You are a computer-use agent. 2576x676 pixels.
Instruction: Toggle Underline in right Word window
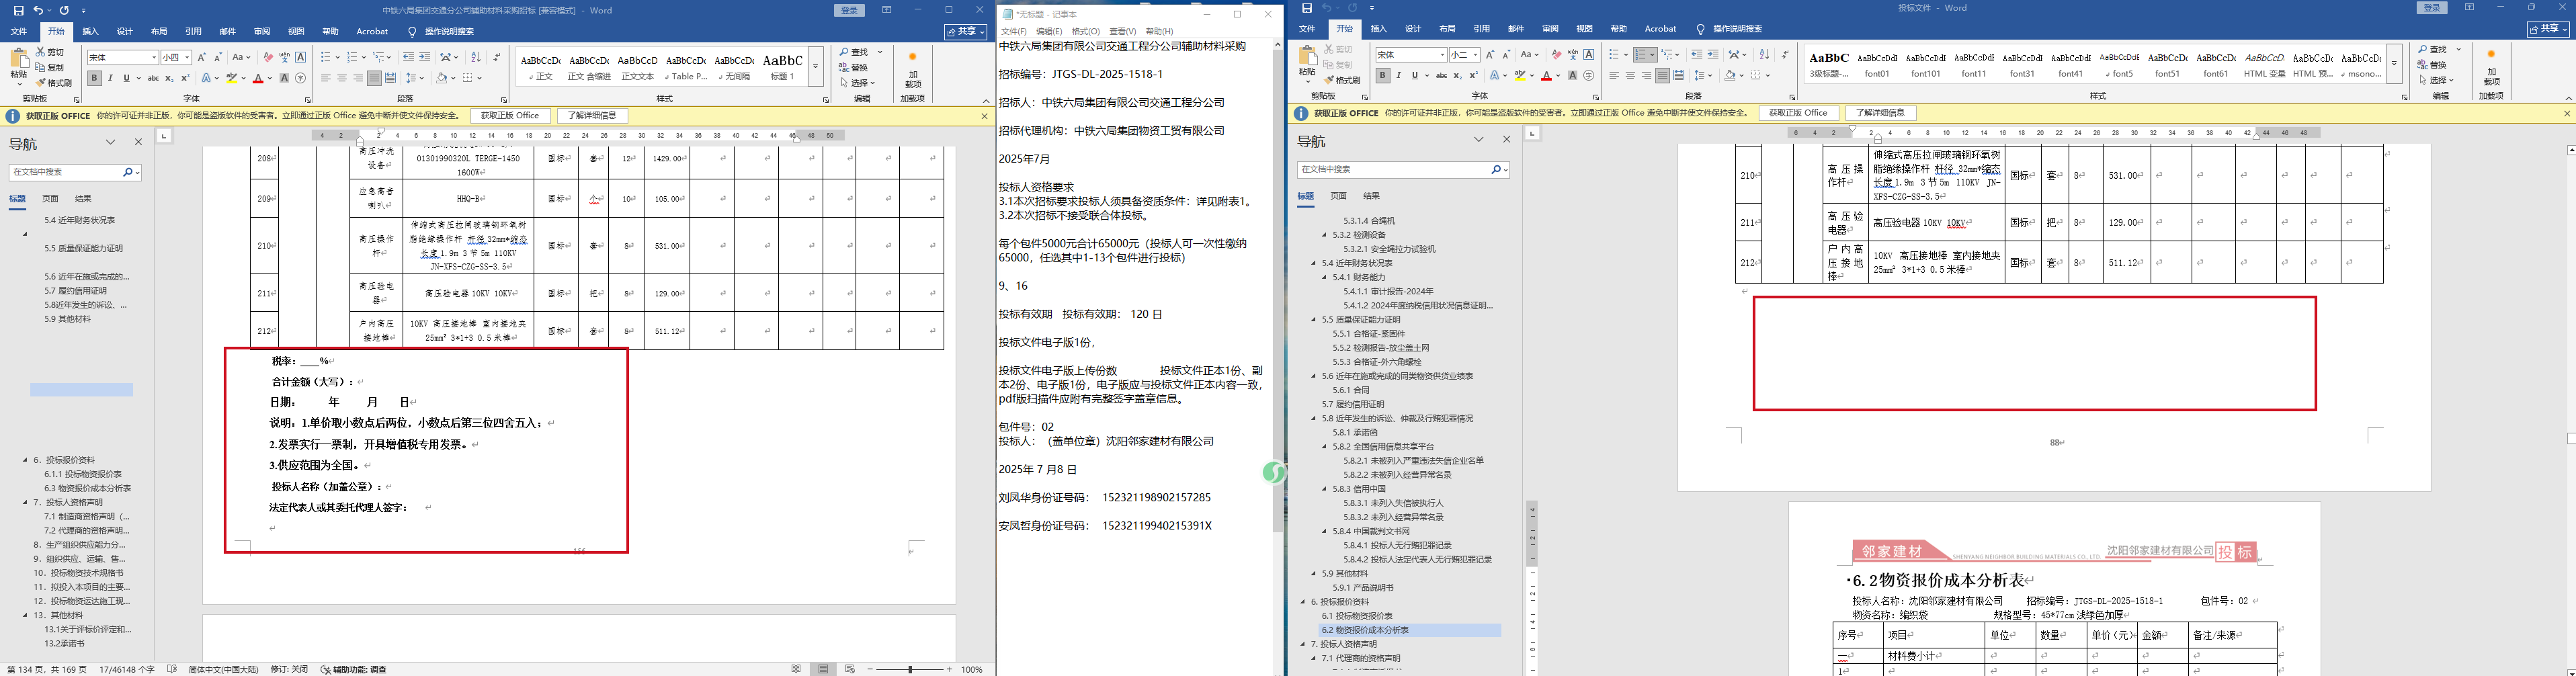[1414, 75]
